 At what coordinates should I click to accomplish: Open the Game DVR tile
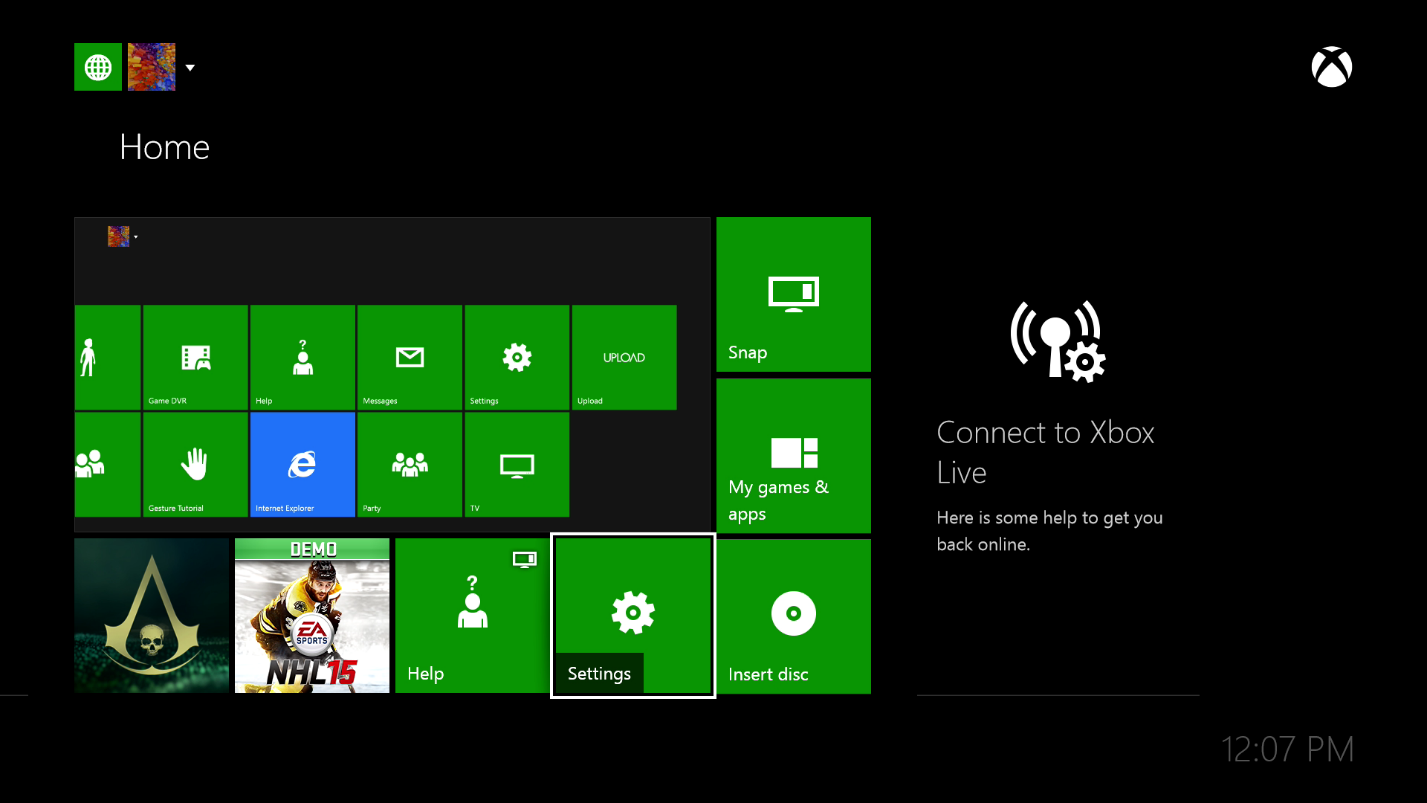pyautogui.click(x=195, y=358)
